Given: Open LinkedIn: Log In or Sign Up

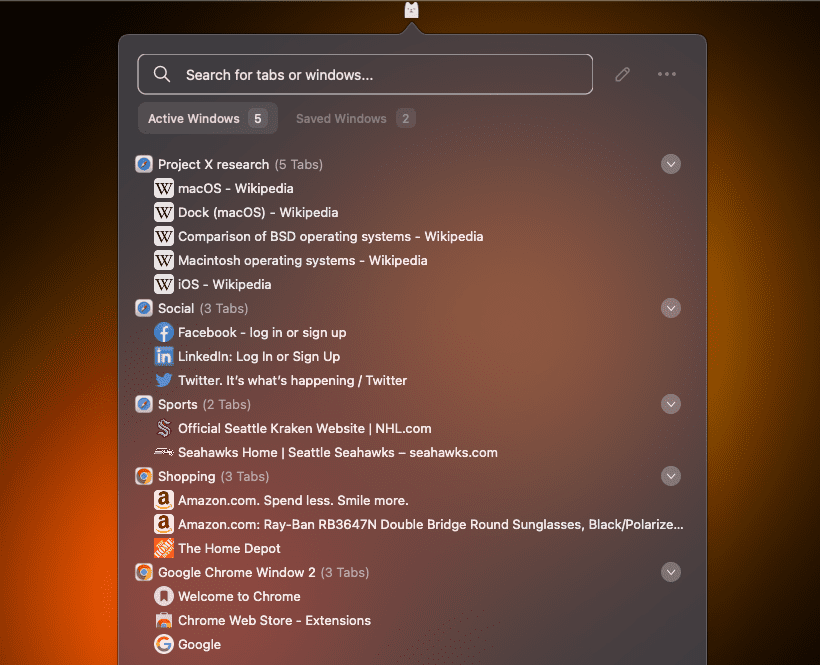Looking at the screenshot, I should coord(259,357).
